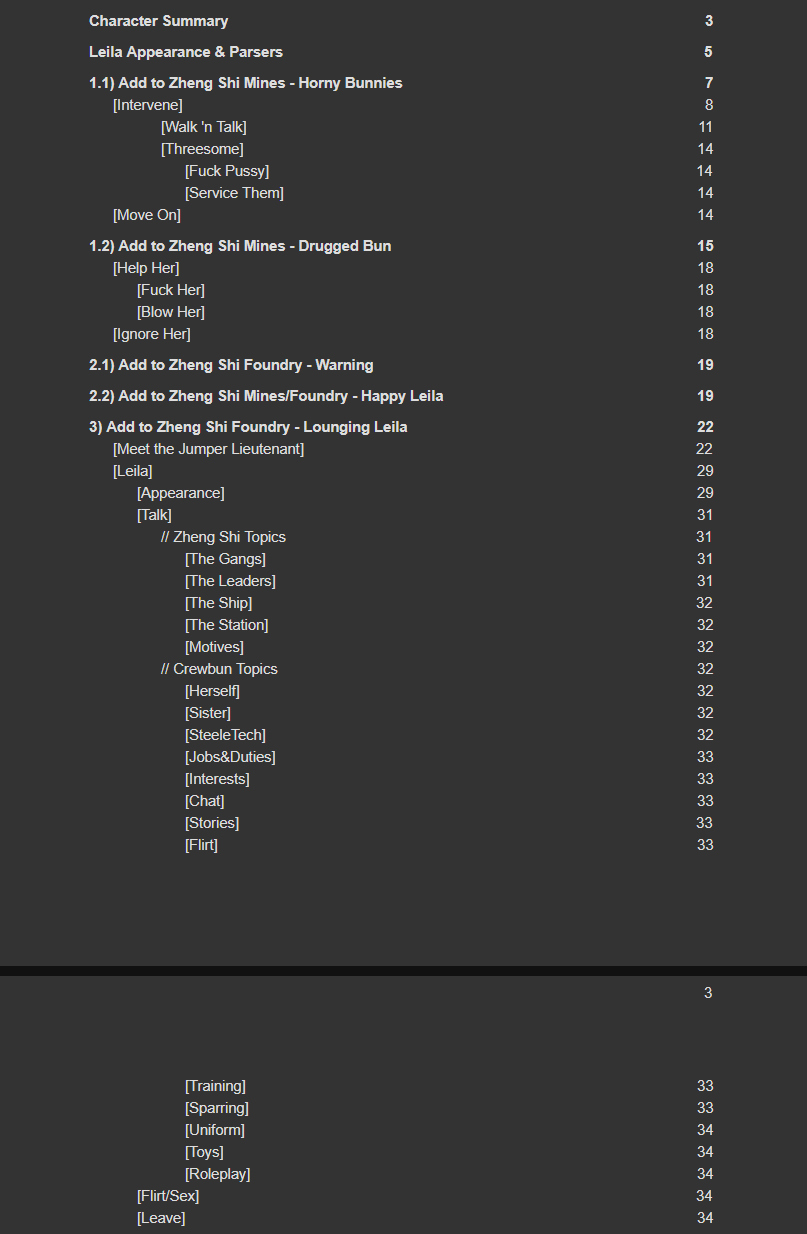Select the [Move On] entry

(146, 215)
